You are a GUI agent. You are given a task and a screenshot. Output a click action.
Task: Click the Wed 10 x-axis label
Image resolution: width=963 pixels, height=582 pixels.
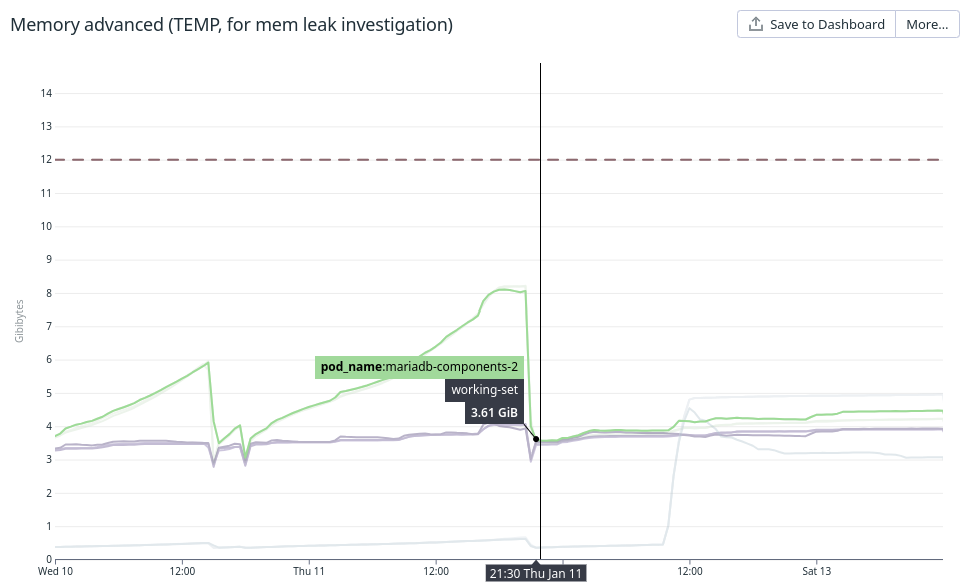tap(55, 572)
